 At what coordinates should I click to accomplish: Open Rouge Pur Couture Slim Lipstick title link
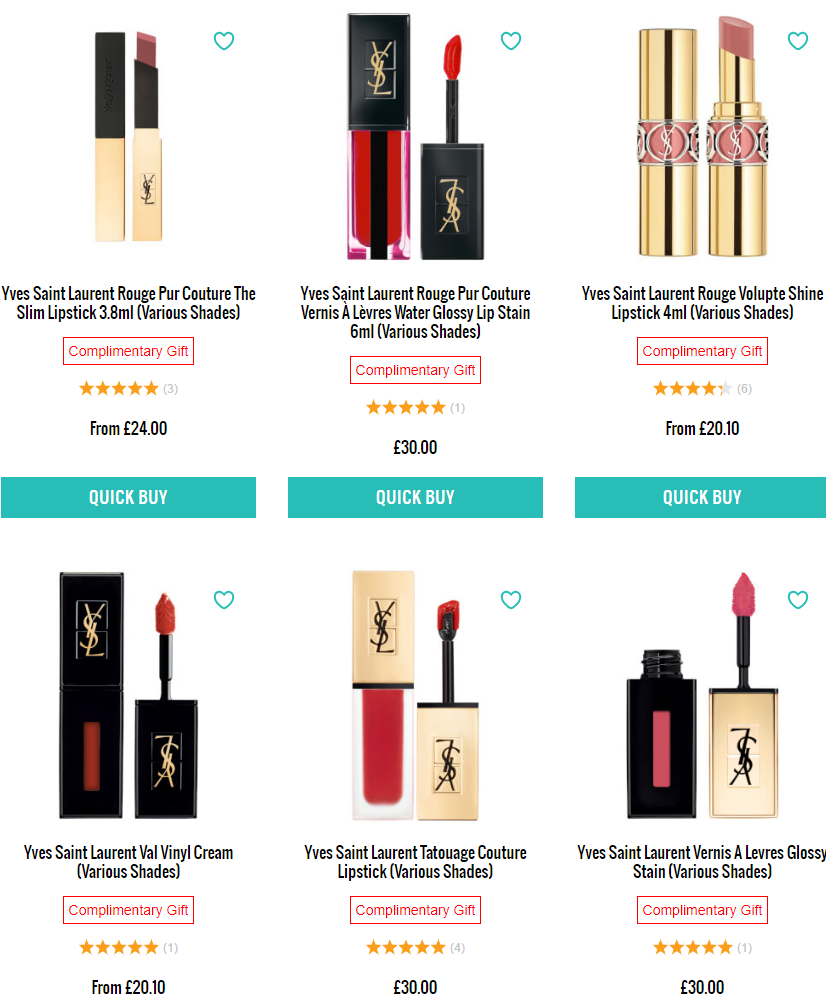(x=128, y=303)
